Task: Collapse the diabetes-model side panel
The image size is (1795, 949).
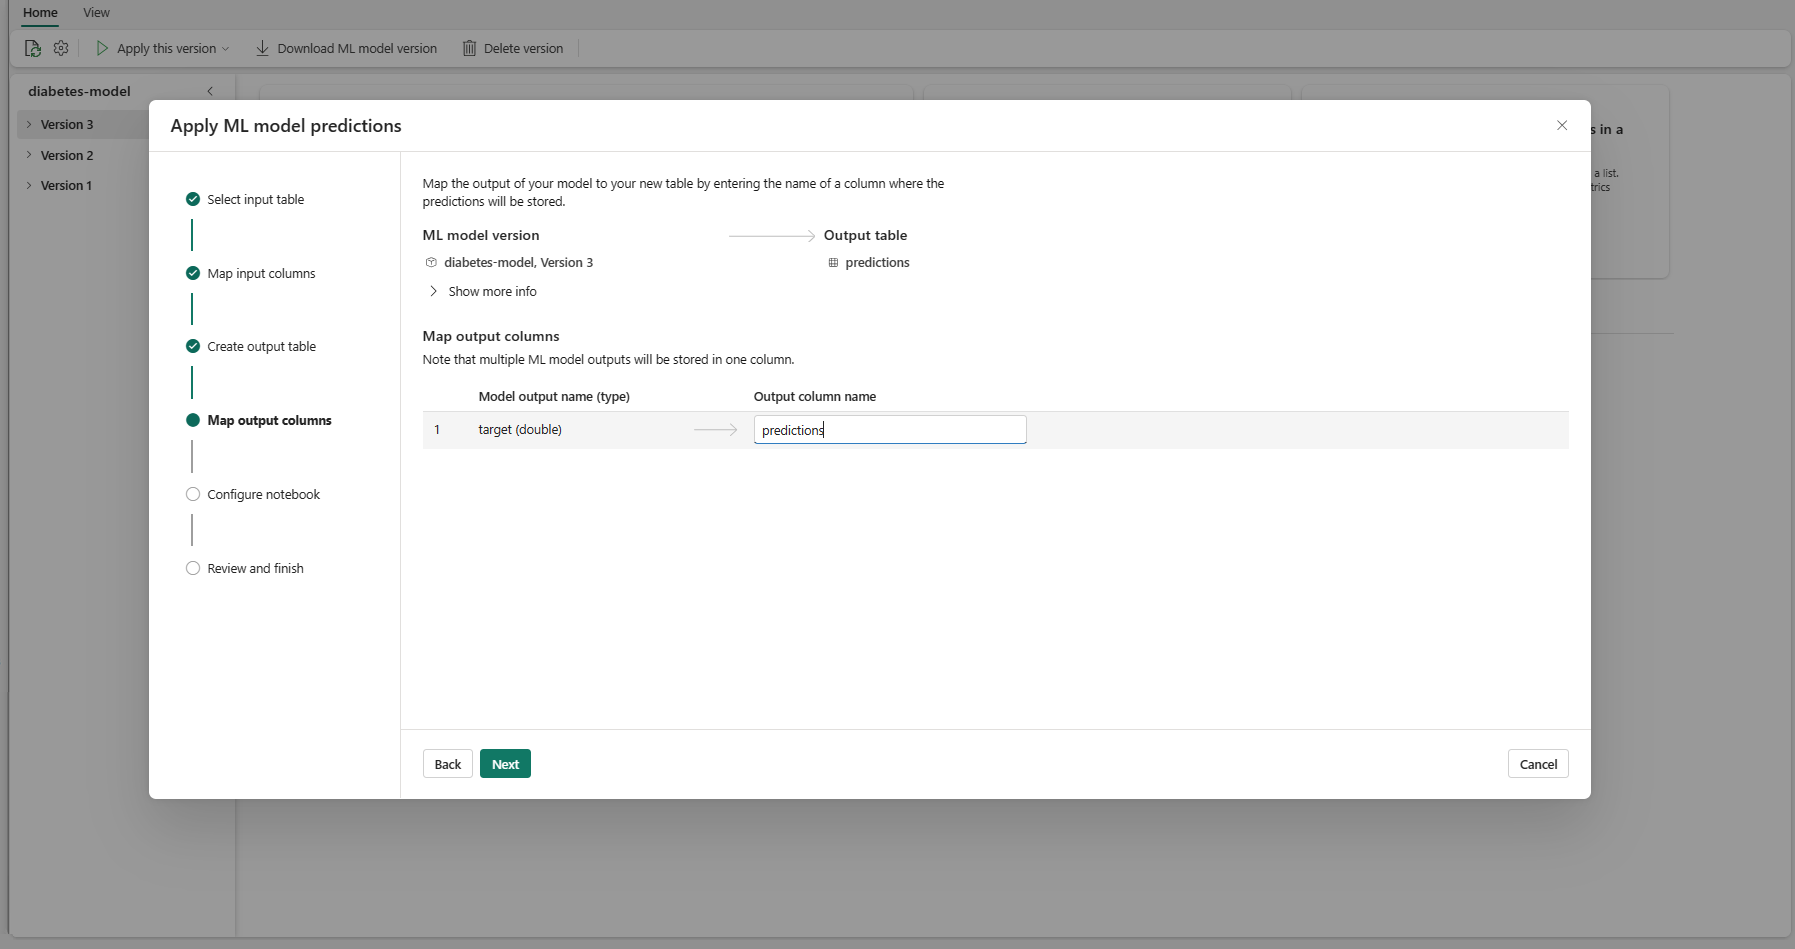Action: (x=210, y=91)
